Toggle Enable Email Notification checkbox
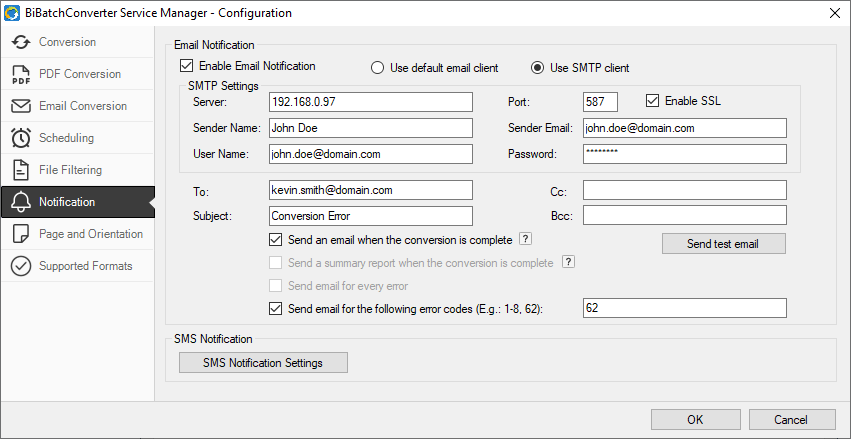 [186, 66]
